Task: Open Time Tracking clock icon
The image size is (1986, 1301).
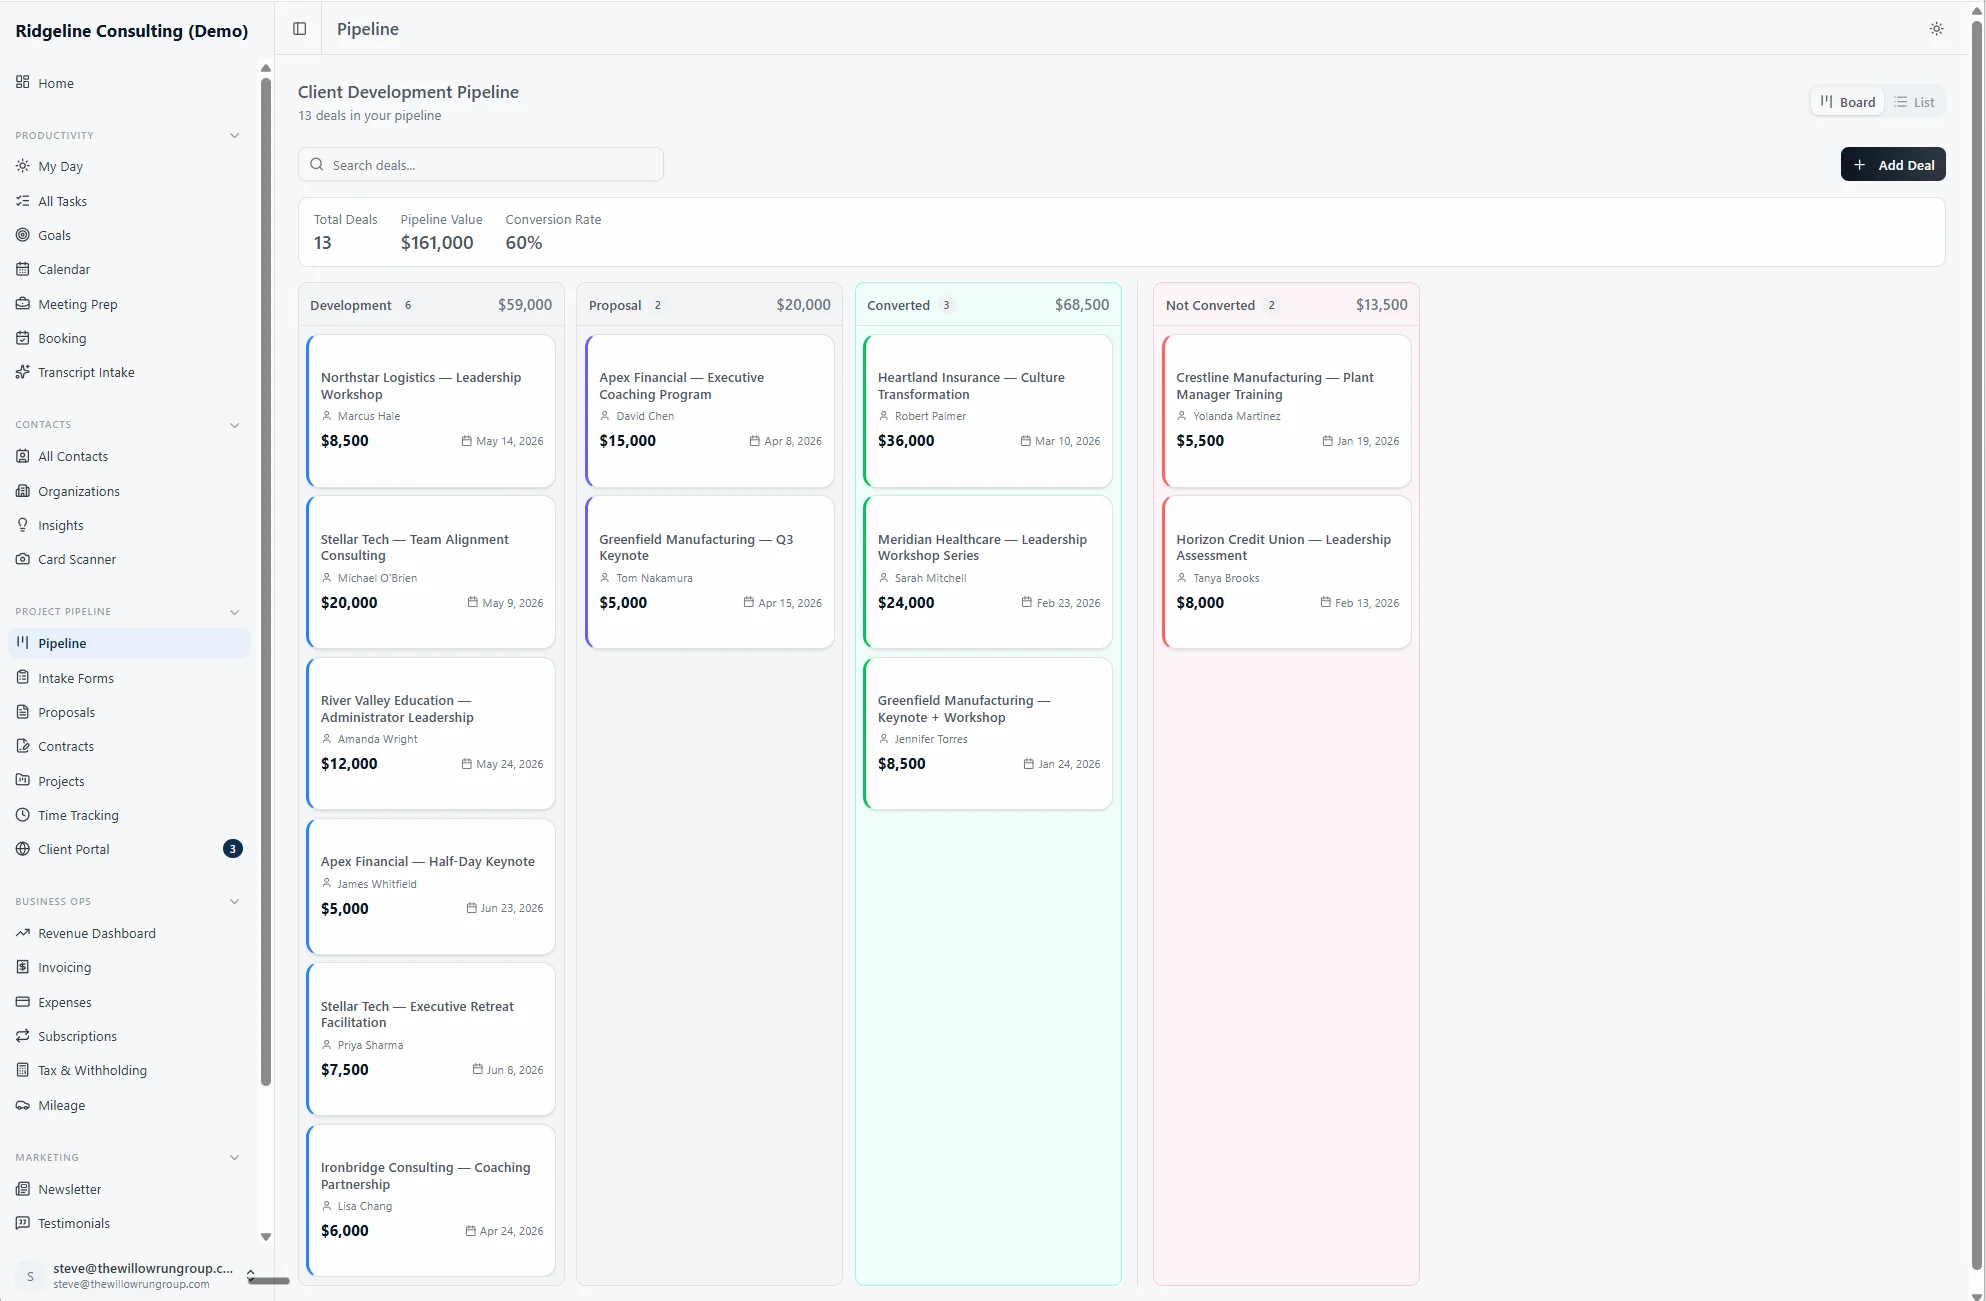Action: click(x=23, y=815)
